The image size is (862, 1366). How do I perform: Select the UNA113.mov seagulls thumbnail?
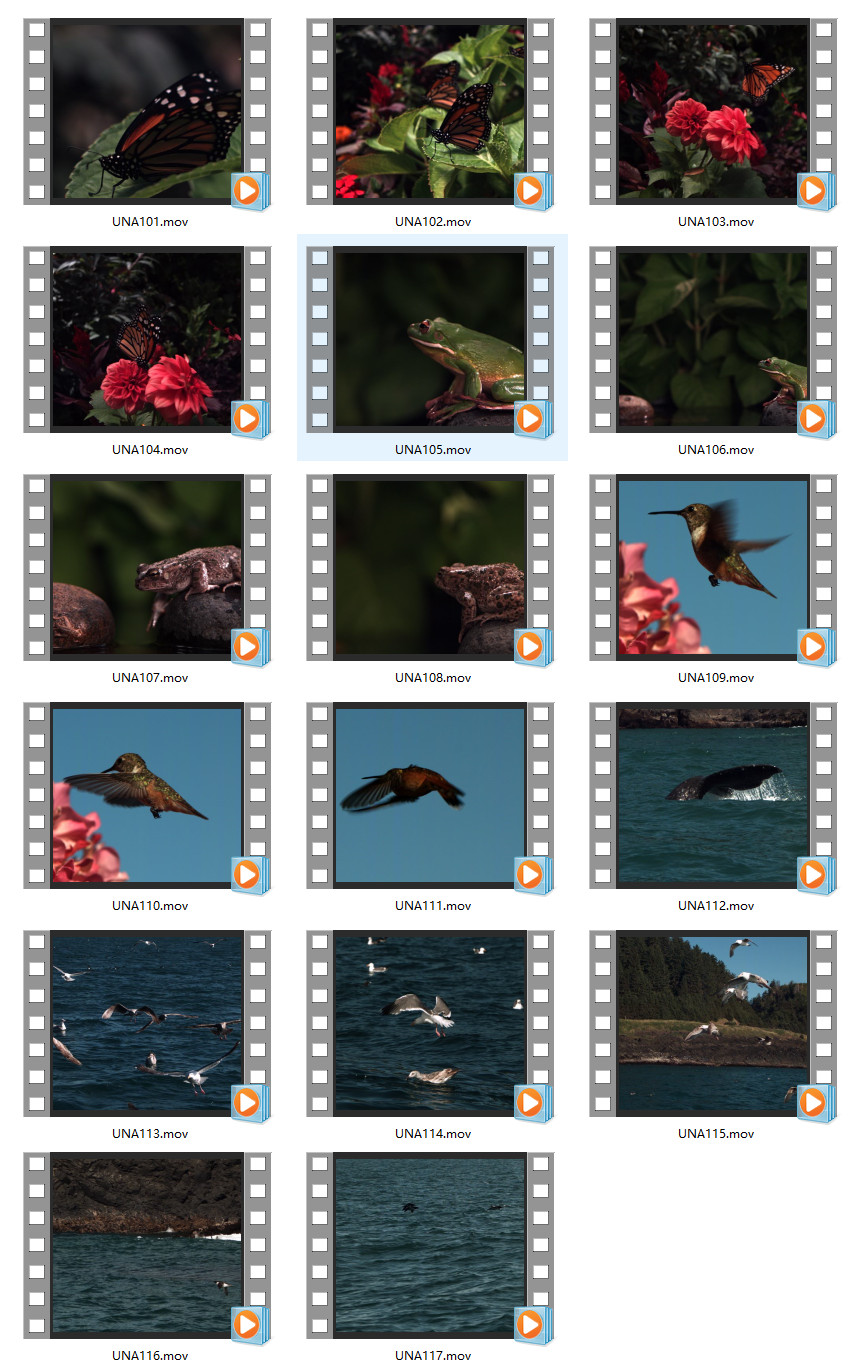[146, 1023]
